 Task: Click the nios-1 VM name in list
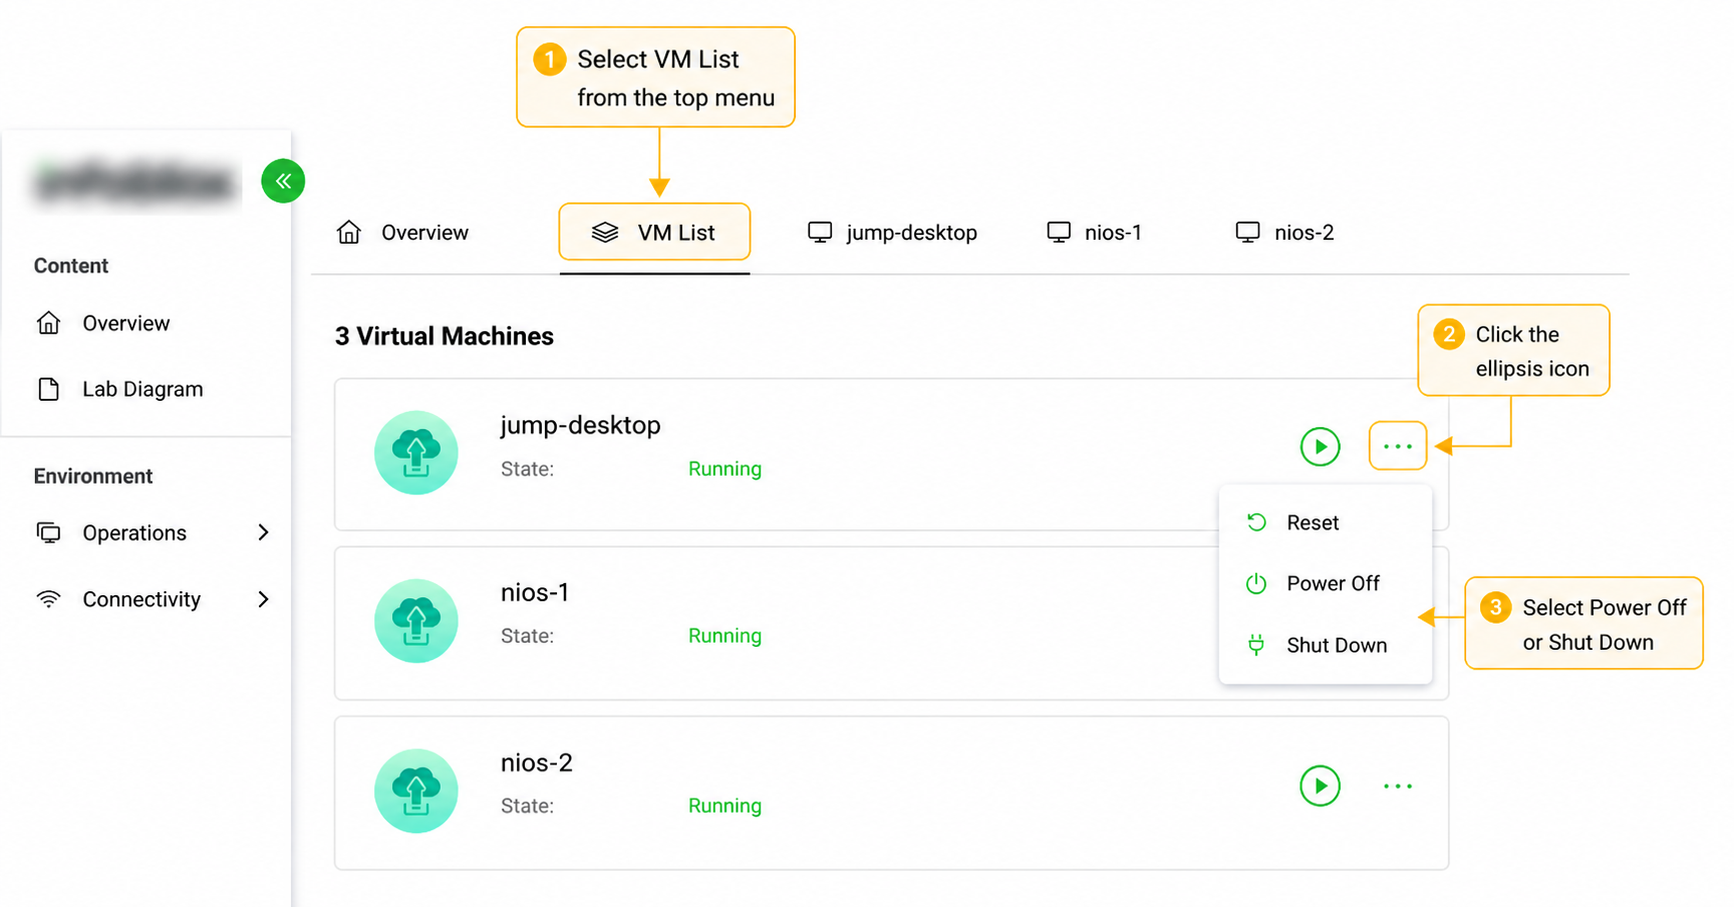coord(535,593)
